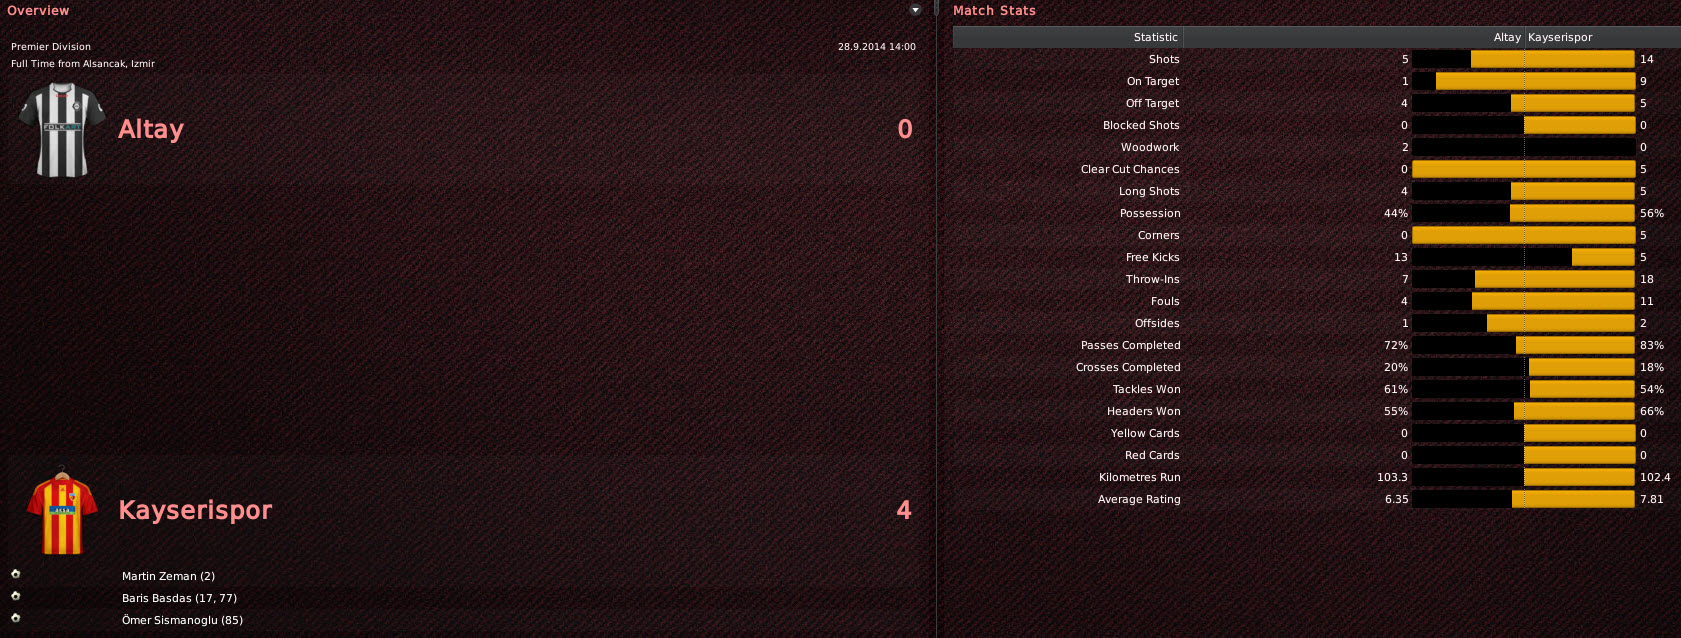Viewport: 1681px width, 638px height.
Task: Click the Kayserispor team kit image
Action: tap(62, 513)
